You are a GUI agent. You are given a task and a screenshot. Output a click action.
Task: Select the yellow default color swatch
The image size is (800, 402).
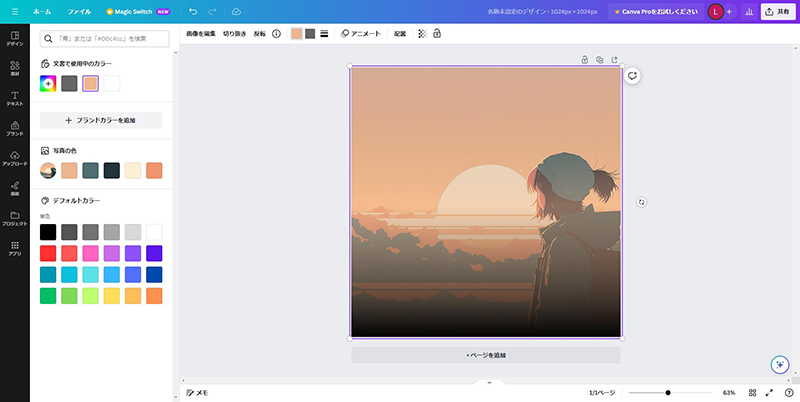(x=112, y=296)
